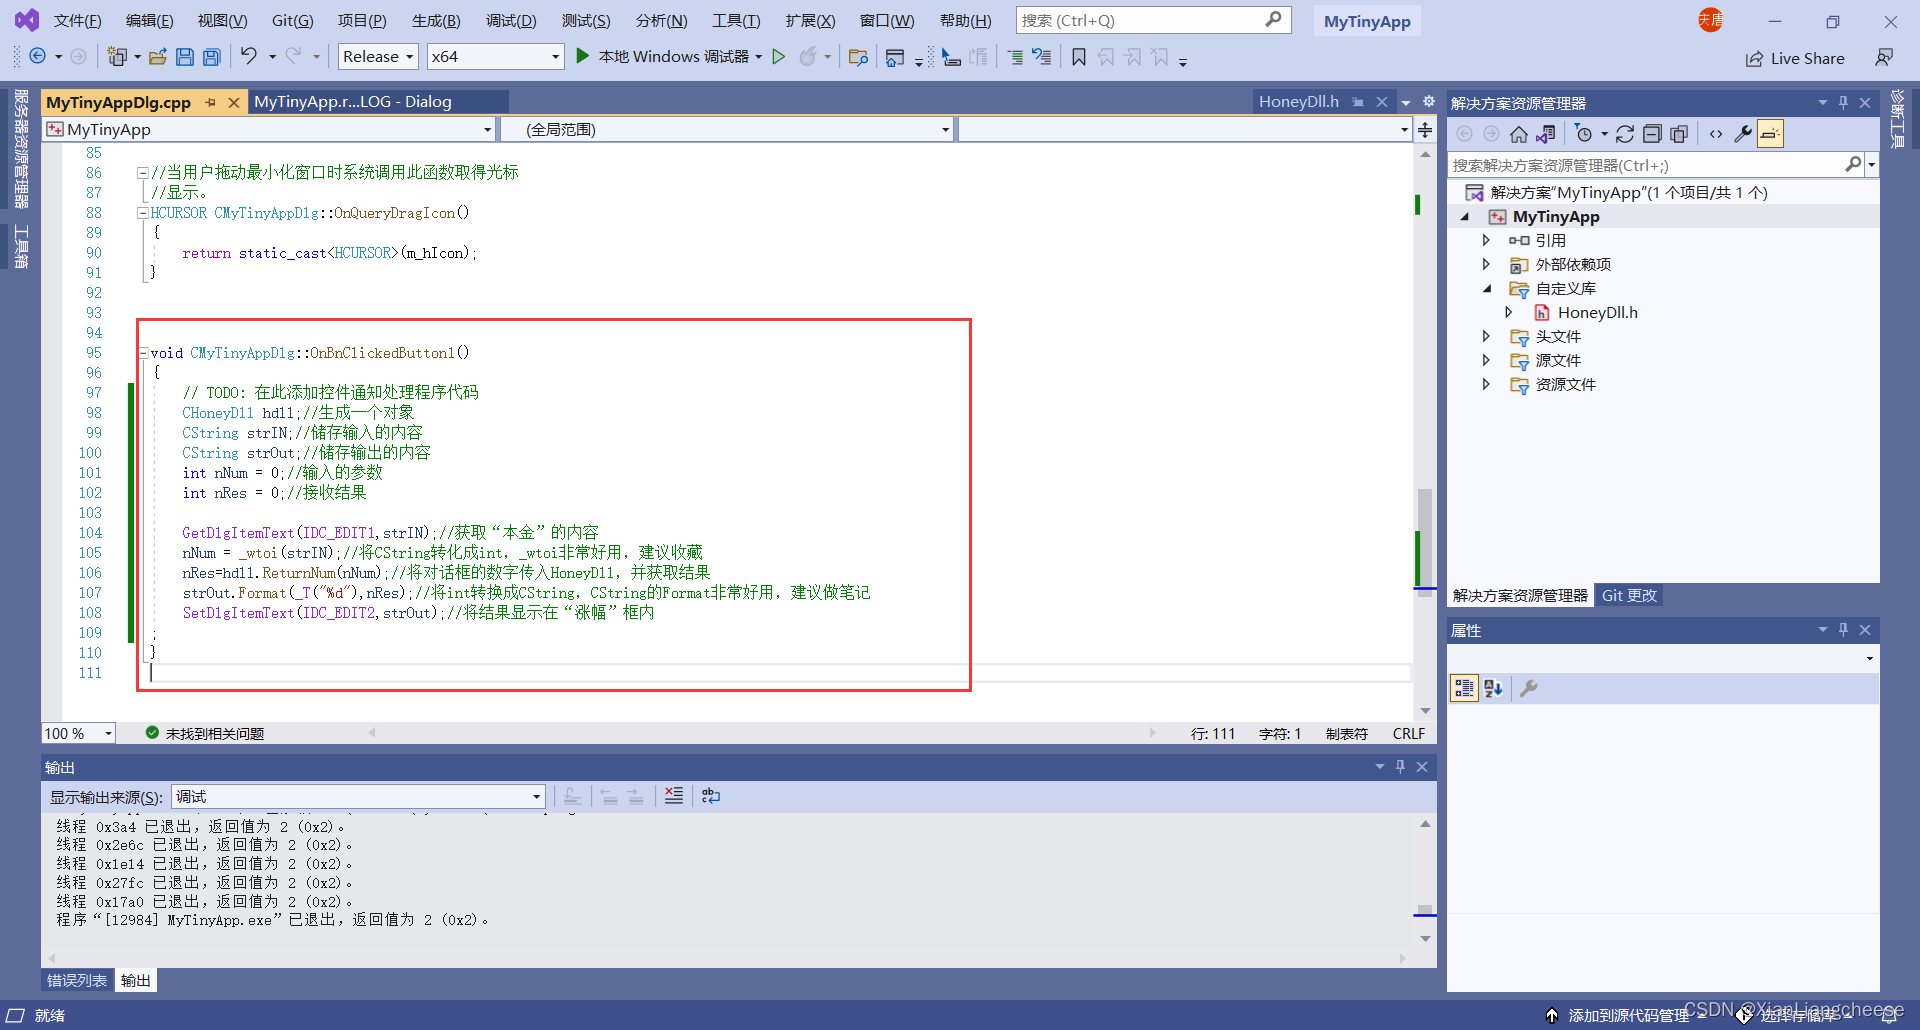Expand the 头文件 folder node
Viewport: 1920px width, 1030px height.
(x=1486, y=336)
